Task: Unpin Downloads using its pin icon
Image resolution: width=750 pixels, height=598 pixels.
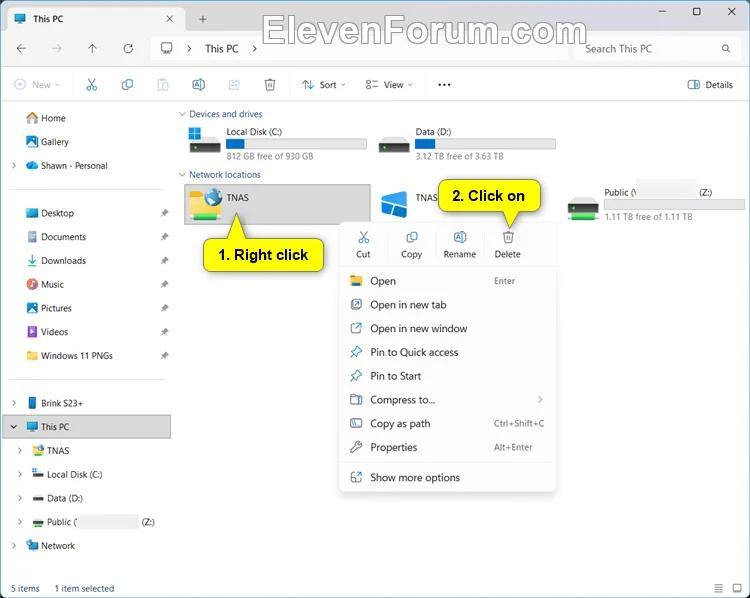Action: point(165,260)
